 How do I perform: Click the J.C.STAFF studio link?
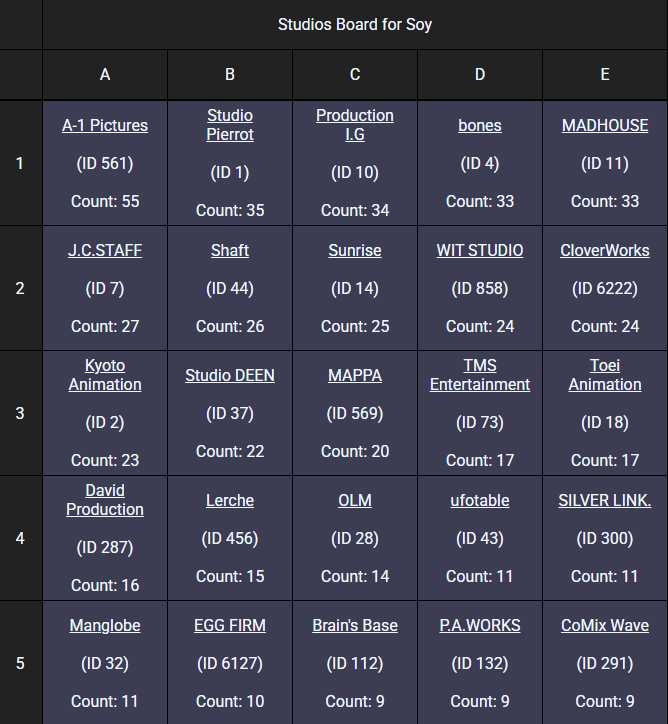(105, 250)
